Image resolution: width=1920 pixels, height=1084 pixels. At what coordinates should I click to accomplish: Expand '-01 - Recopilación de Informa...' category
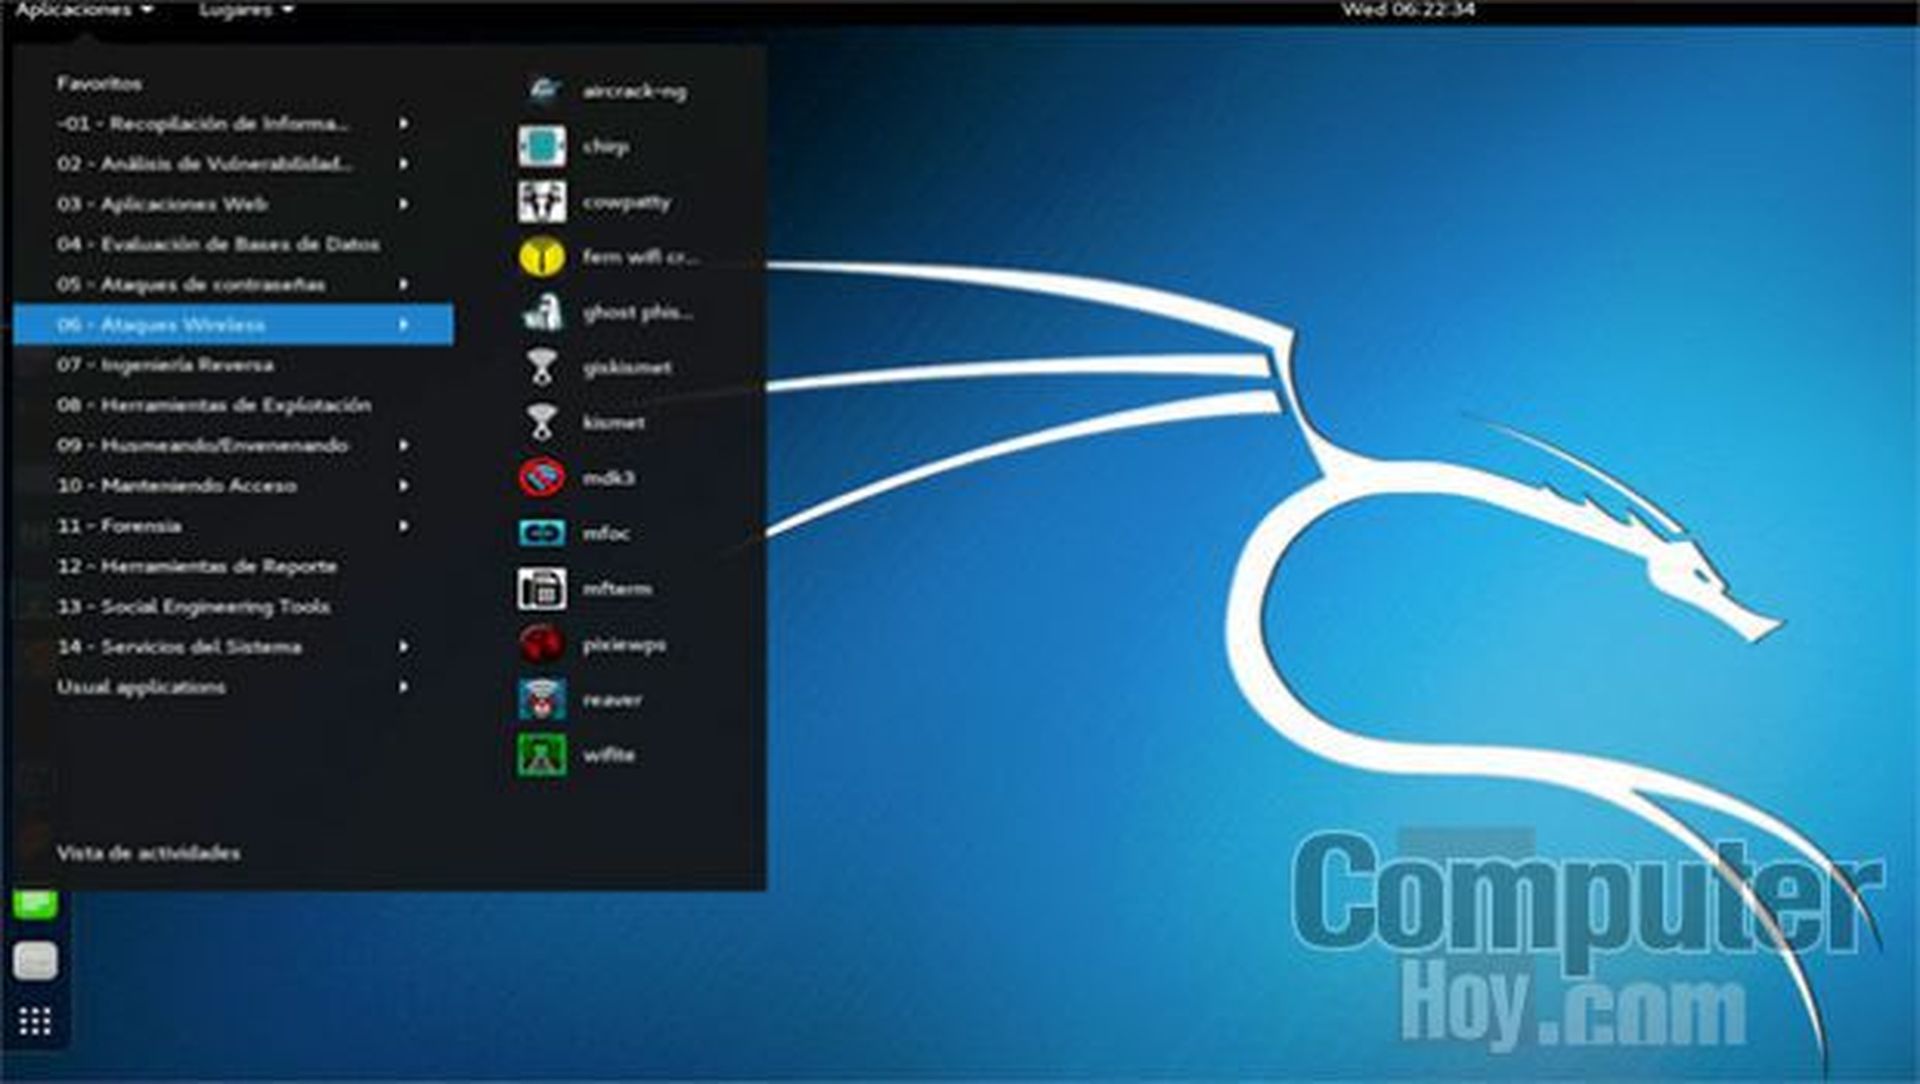click(205, 122)
